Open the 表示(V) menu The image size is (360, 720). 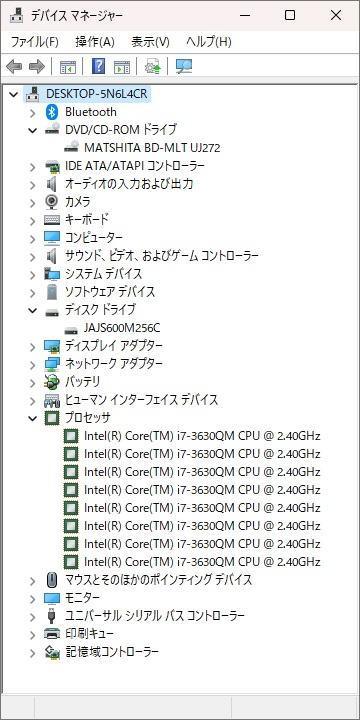(x=150, y=42)
